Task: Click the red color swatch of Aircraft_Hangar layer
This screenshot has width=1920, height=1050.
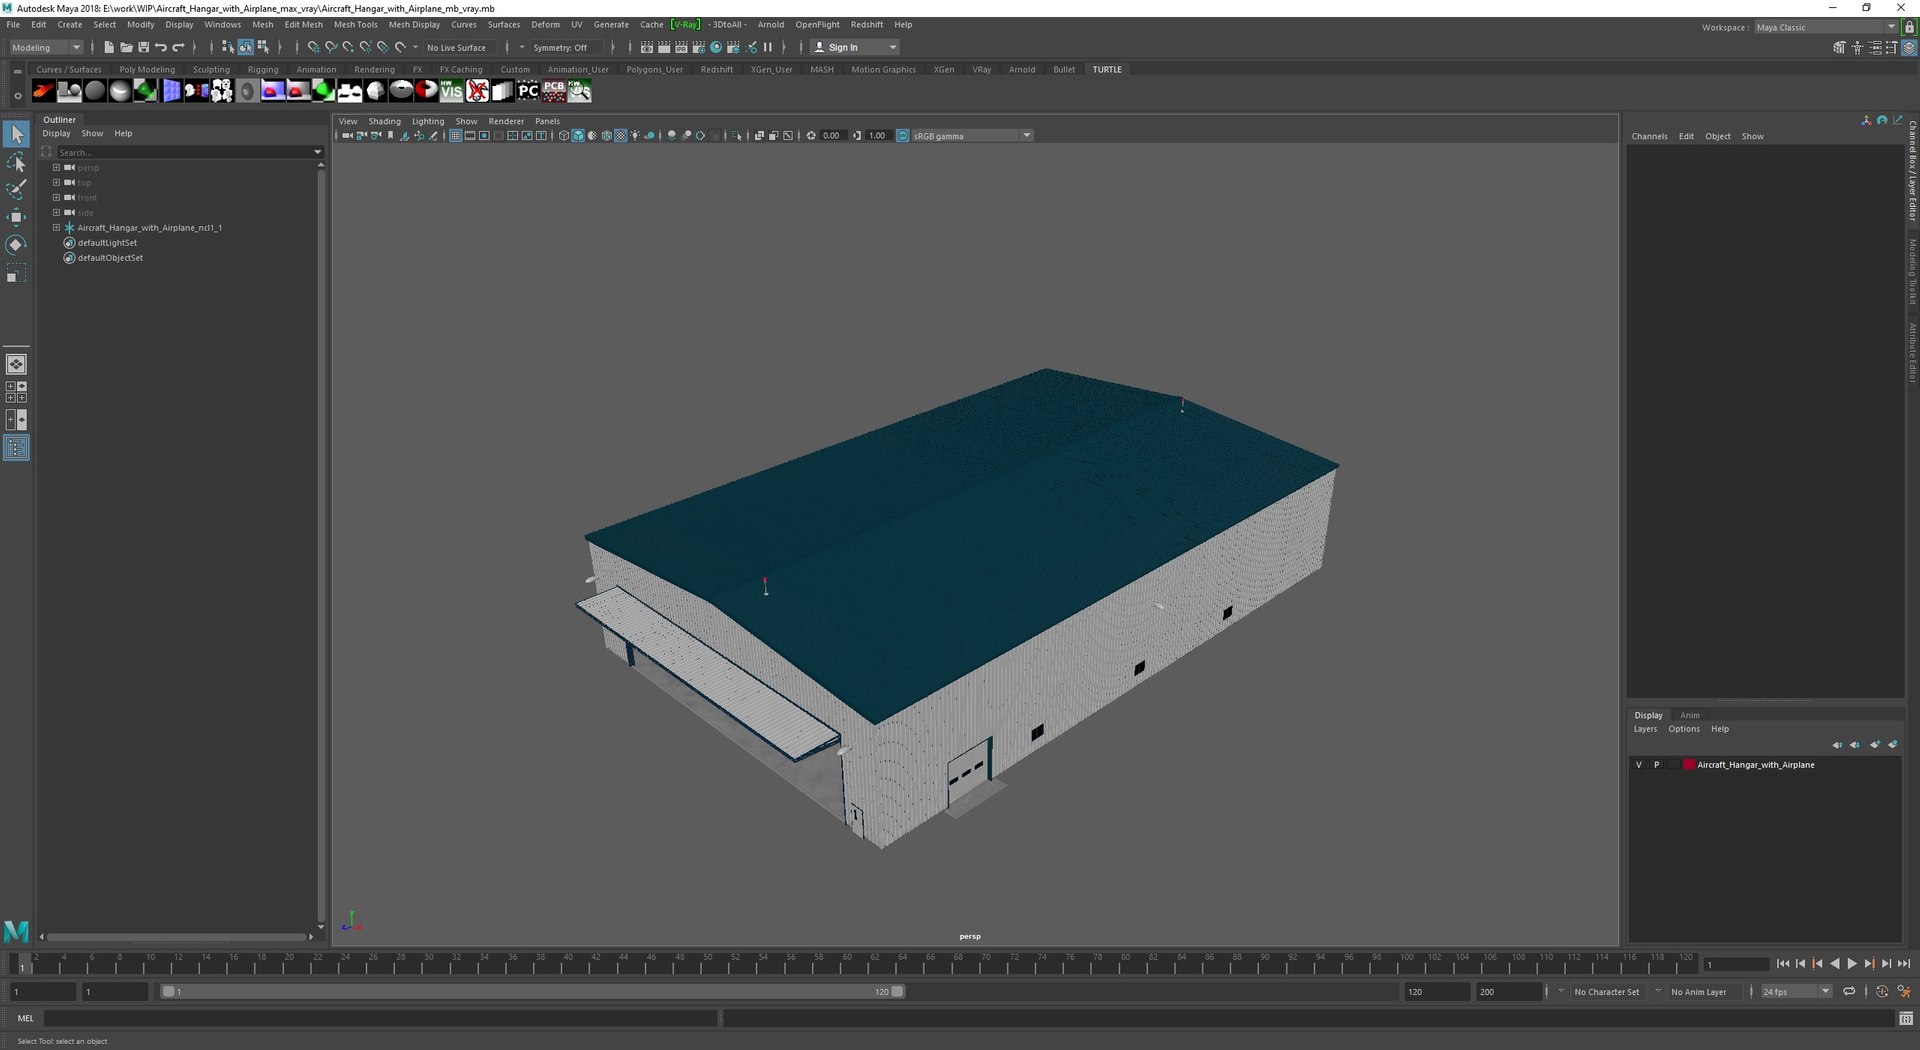Action: coord(1688,765)
